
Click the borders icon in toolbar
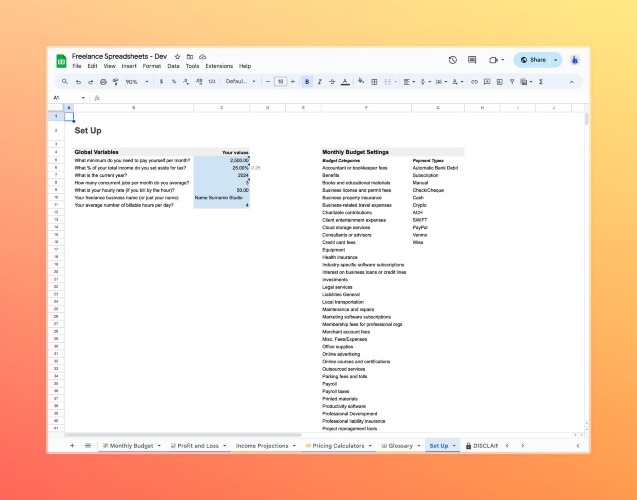click(x=374, y=82)
